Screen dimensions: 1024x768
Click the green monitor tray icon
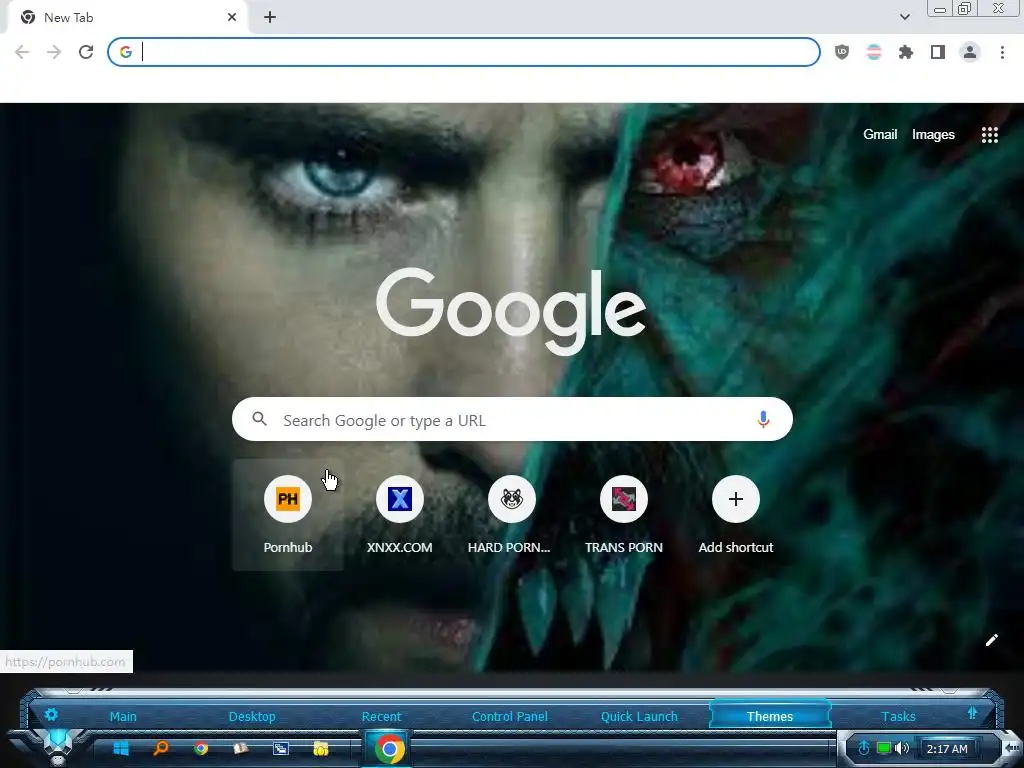click(884, 748)
